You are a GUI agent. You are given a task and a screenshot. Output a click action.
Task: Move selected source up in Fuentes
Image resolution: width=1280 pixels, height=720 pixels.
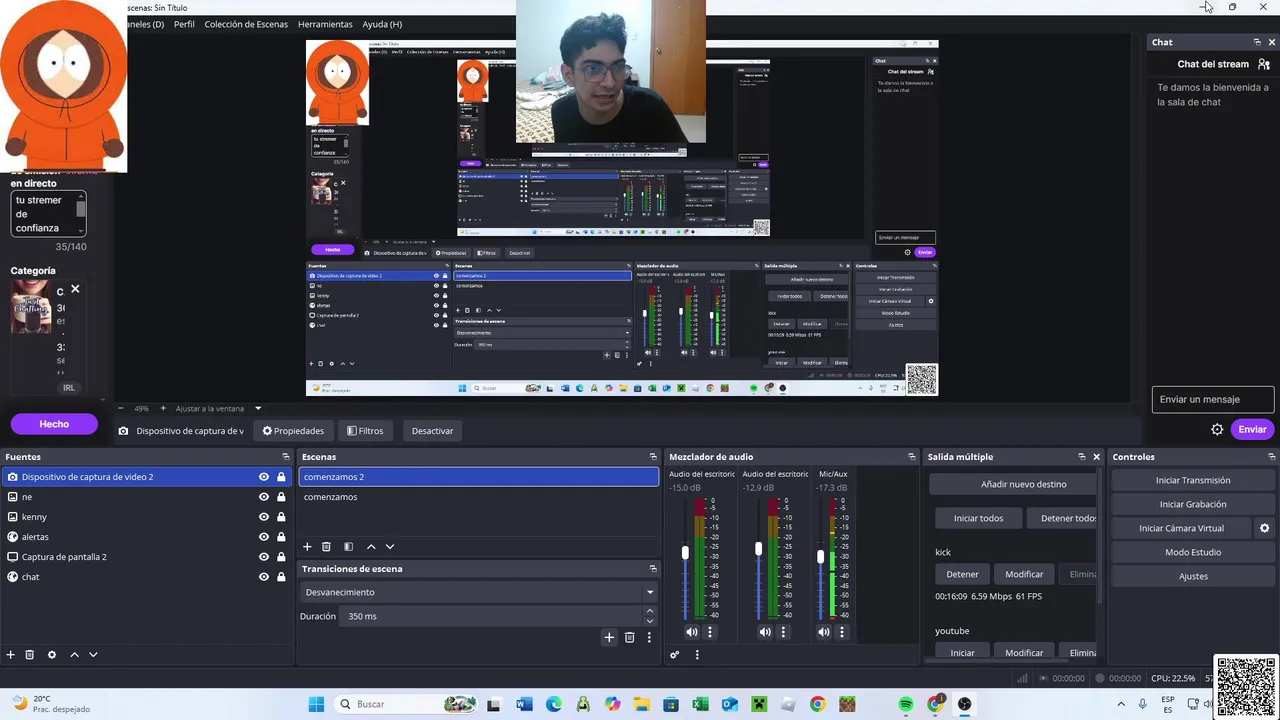point(74,655)
